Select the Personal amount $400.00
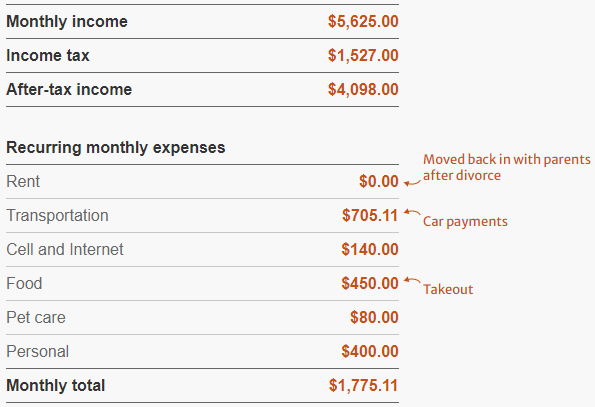This screenshot has width=595, height=407. click(370, 351)
